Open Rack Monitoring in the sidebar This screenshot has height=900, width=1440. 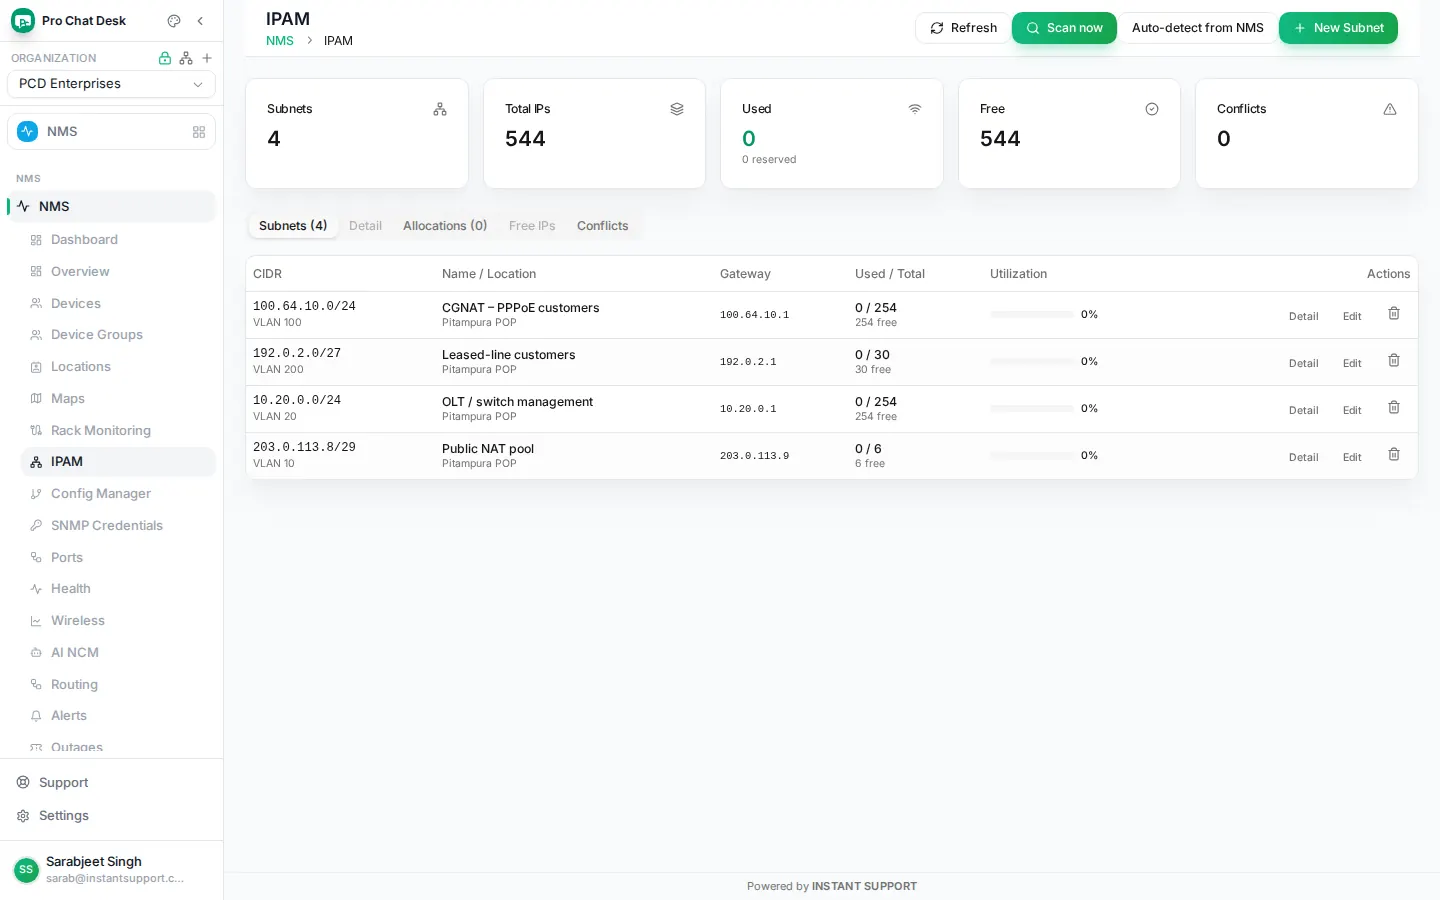[118, 431]
